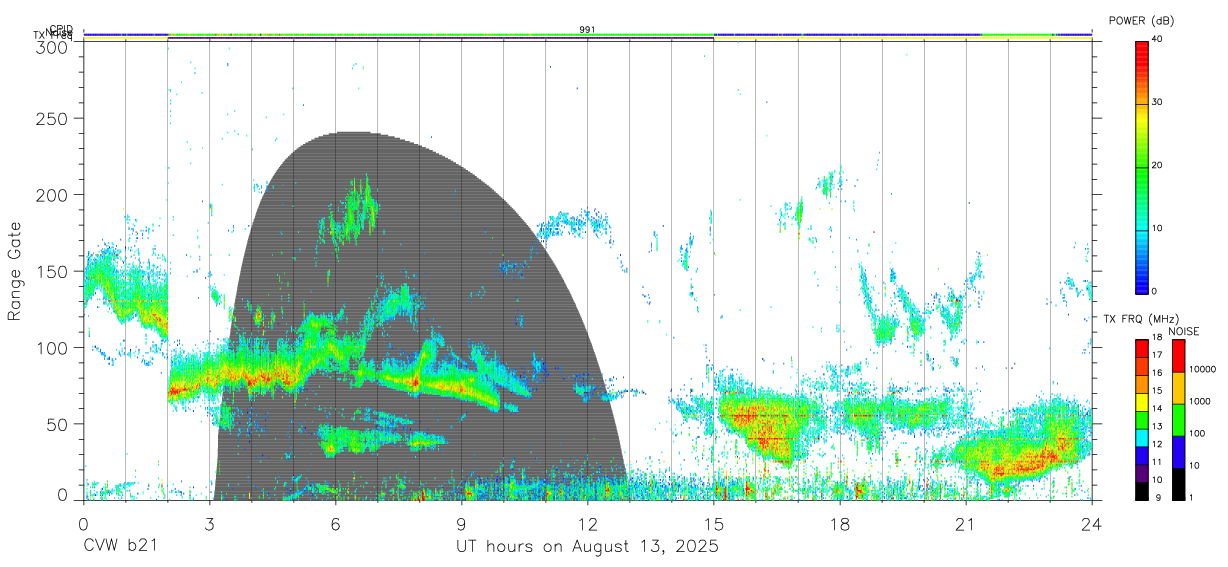Click the 'TX FRQ (MHz)' legend title

click(1140, 319)
